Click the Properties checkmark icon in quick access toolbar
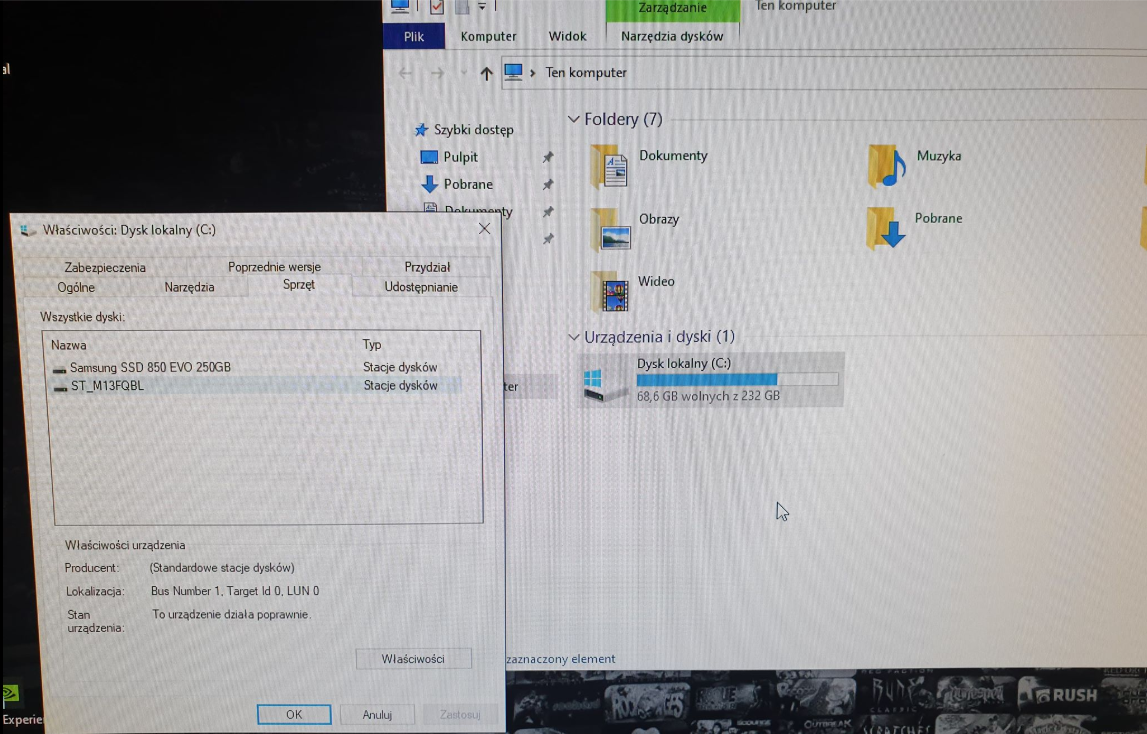Screen dimensions: 1147x734 point(437,7)
